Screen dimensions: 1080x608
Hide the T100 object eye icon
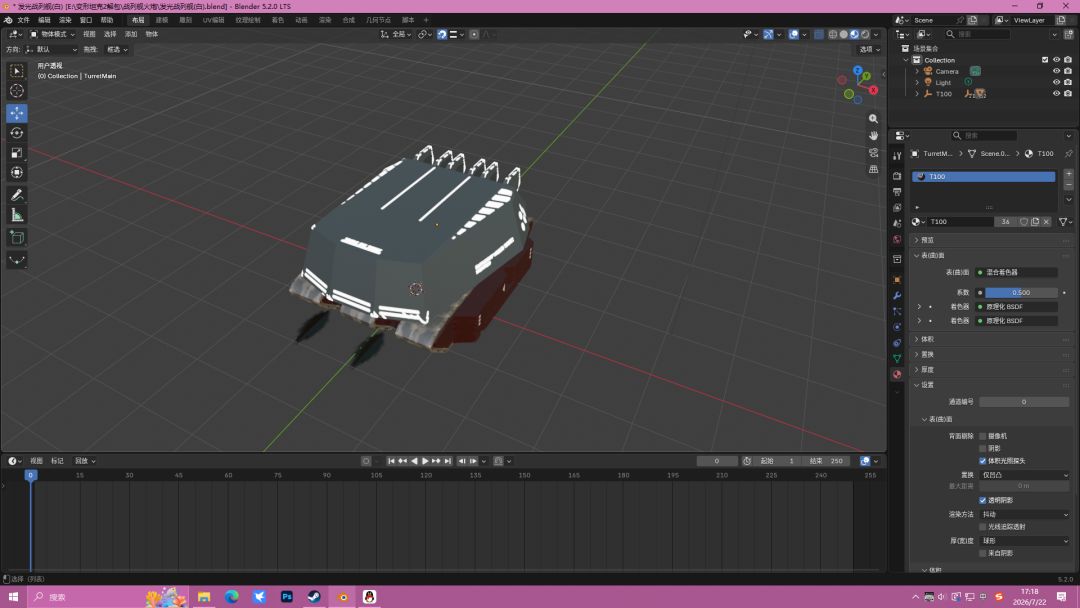pyautogui.click(x=1057, y=94)
